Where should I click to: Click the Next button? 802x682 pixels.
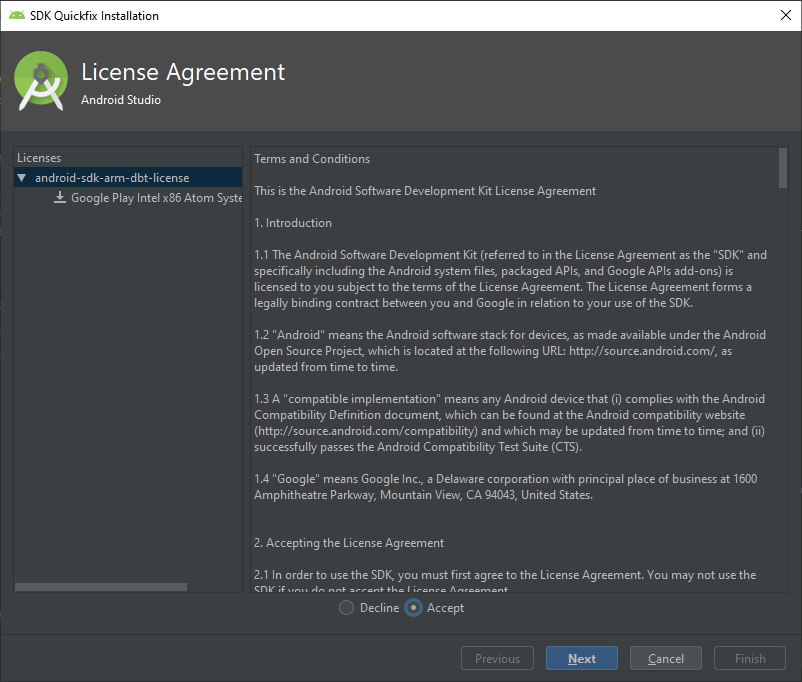pos(582,658)
